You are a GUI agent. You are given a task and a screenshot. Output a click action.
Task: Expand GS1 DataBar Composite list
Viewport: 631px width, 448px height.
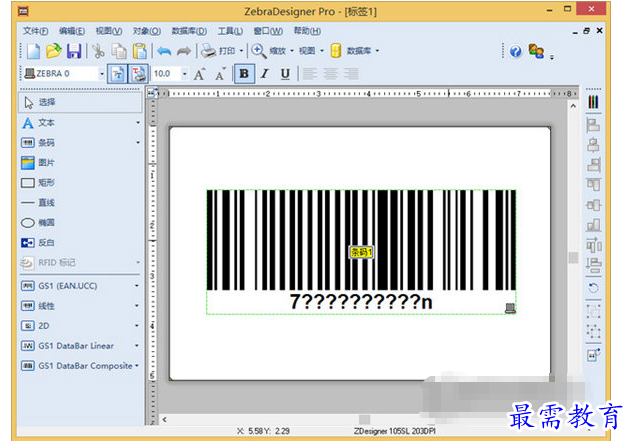pos(137,365)
